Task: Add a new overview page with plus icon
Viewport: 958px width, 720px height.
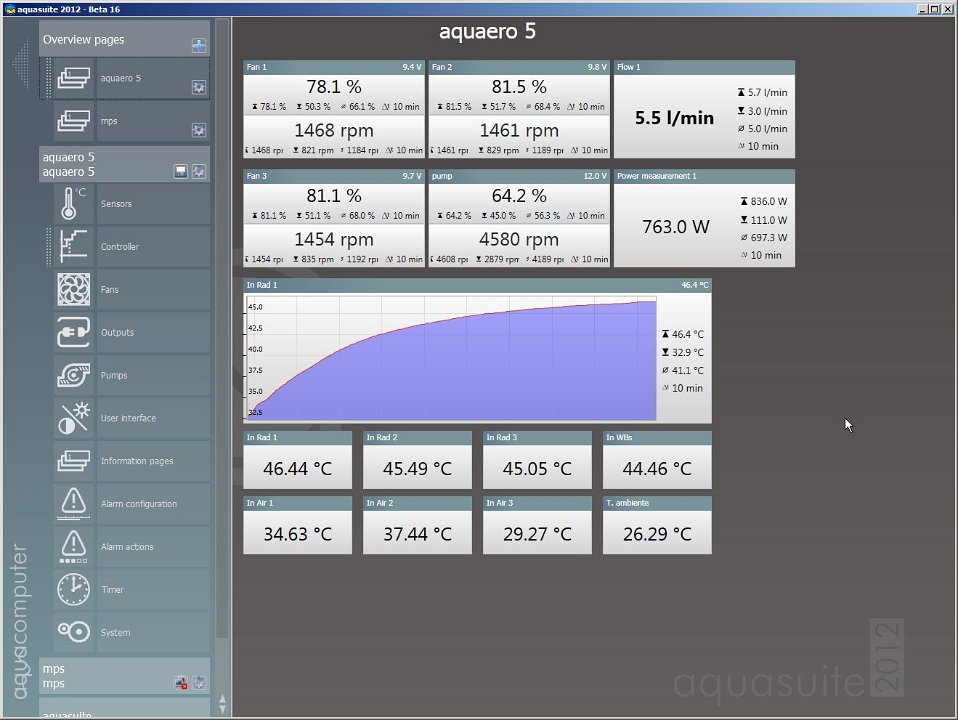Action: [x=199, y=46]
